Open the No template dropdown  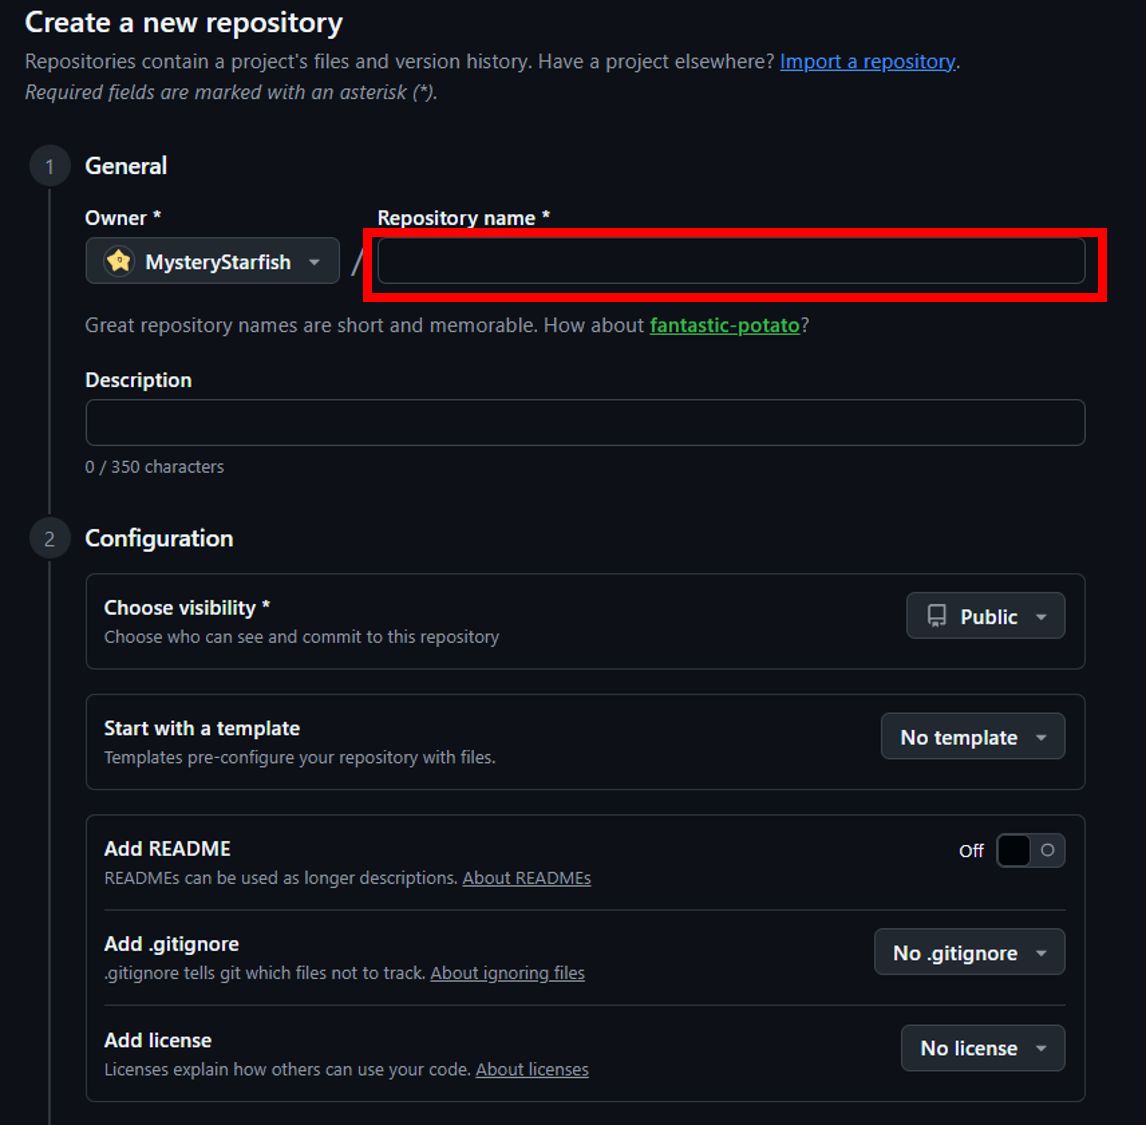coord(972,737)
